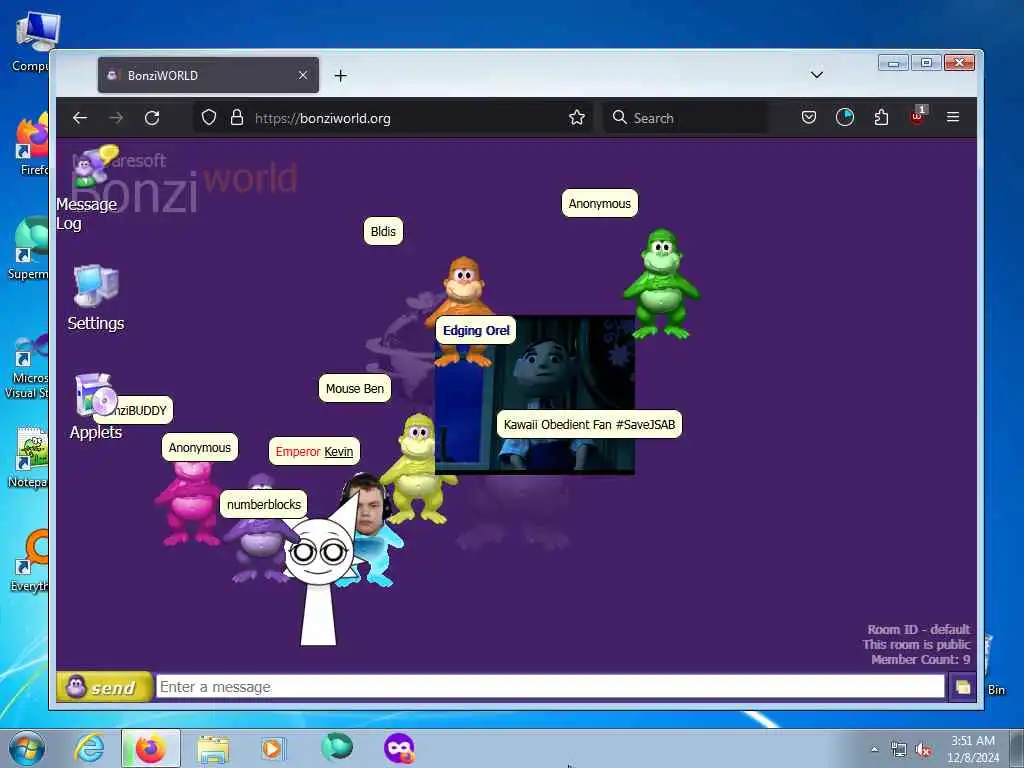This screenshot has width=1024, height=768.
Task: Click the numberblocks name tag
Action: point(264,504)
